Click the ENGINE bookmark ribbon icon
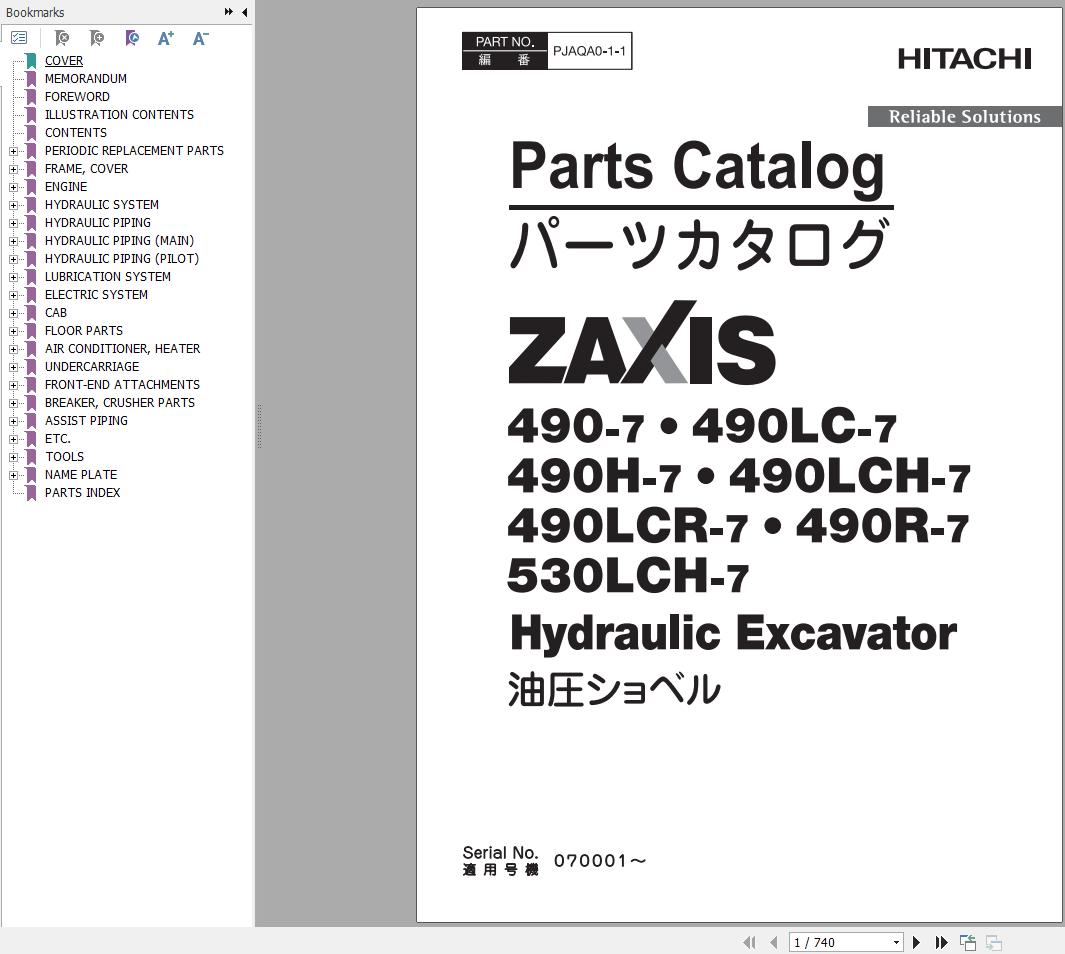 pos(31,187)
